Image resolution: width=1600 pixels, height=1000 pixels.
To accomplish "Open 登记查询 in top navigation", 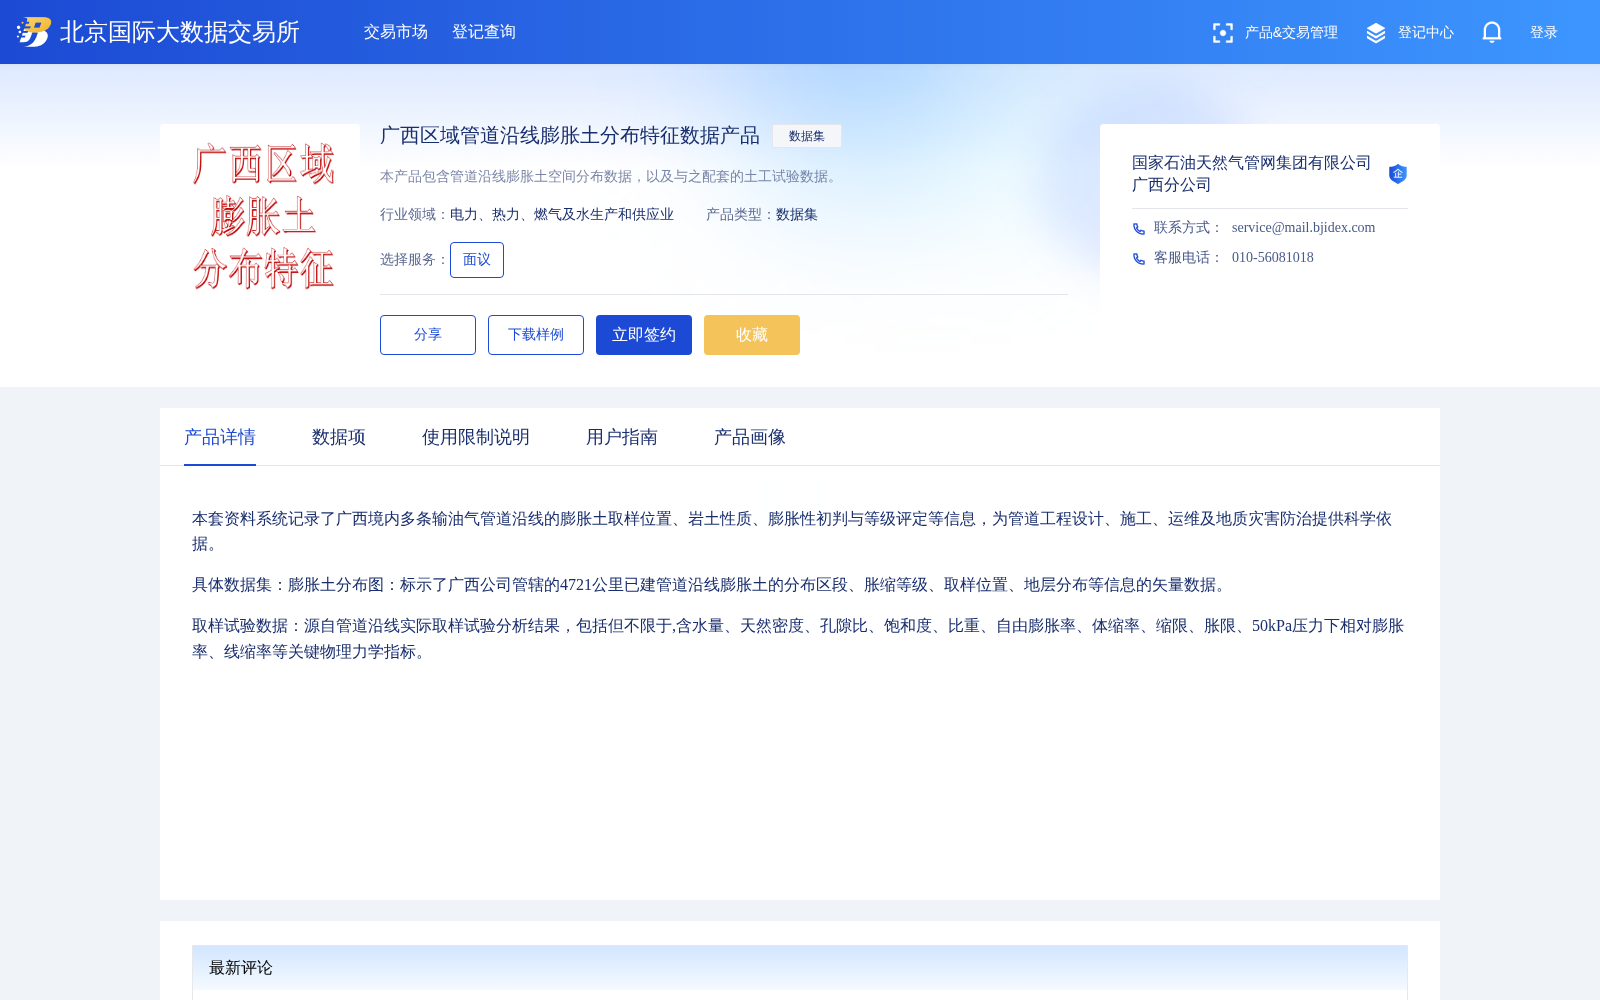I will click(484, 32).
